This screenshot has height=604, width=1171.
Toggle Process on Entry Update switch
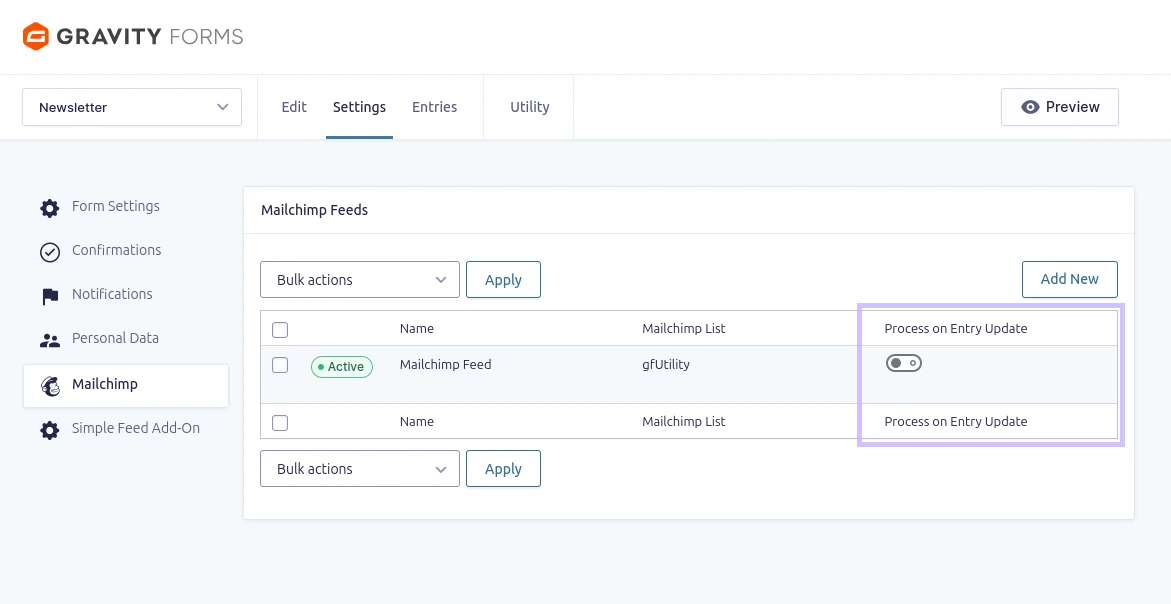[904, 363]
